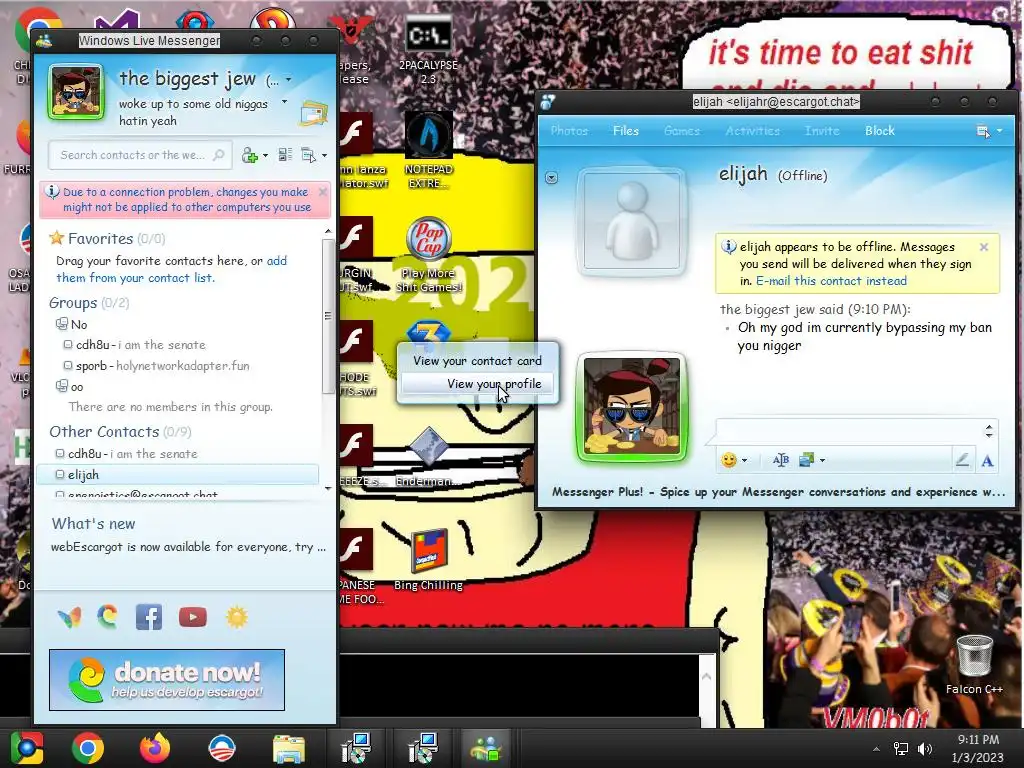Image resolution: width=1024 pixels, height=768 pixels.
Task: Show hidden tray icons arrow
Action: [x=876, y=749]
